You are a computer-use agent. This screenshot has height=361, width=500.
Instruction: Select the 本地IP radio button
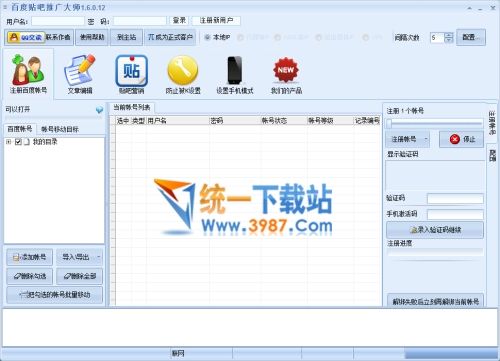(x=207, y=37)
